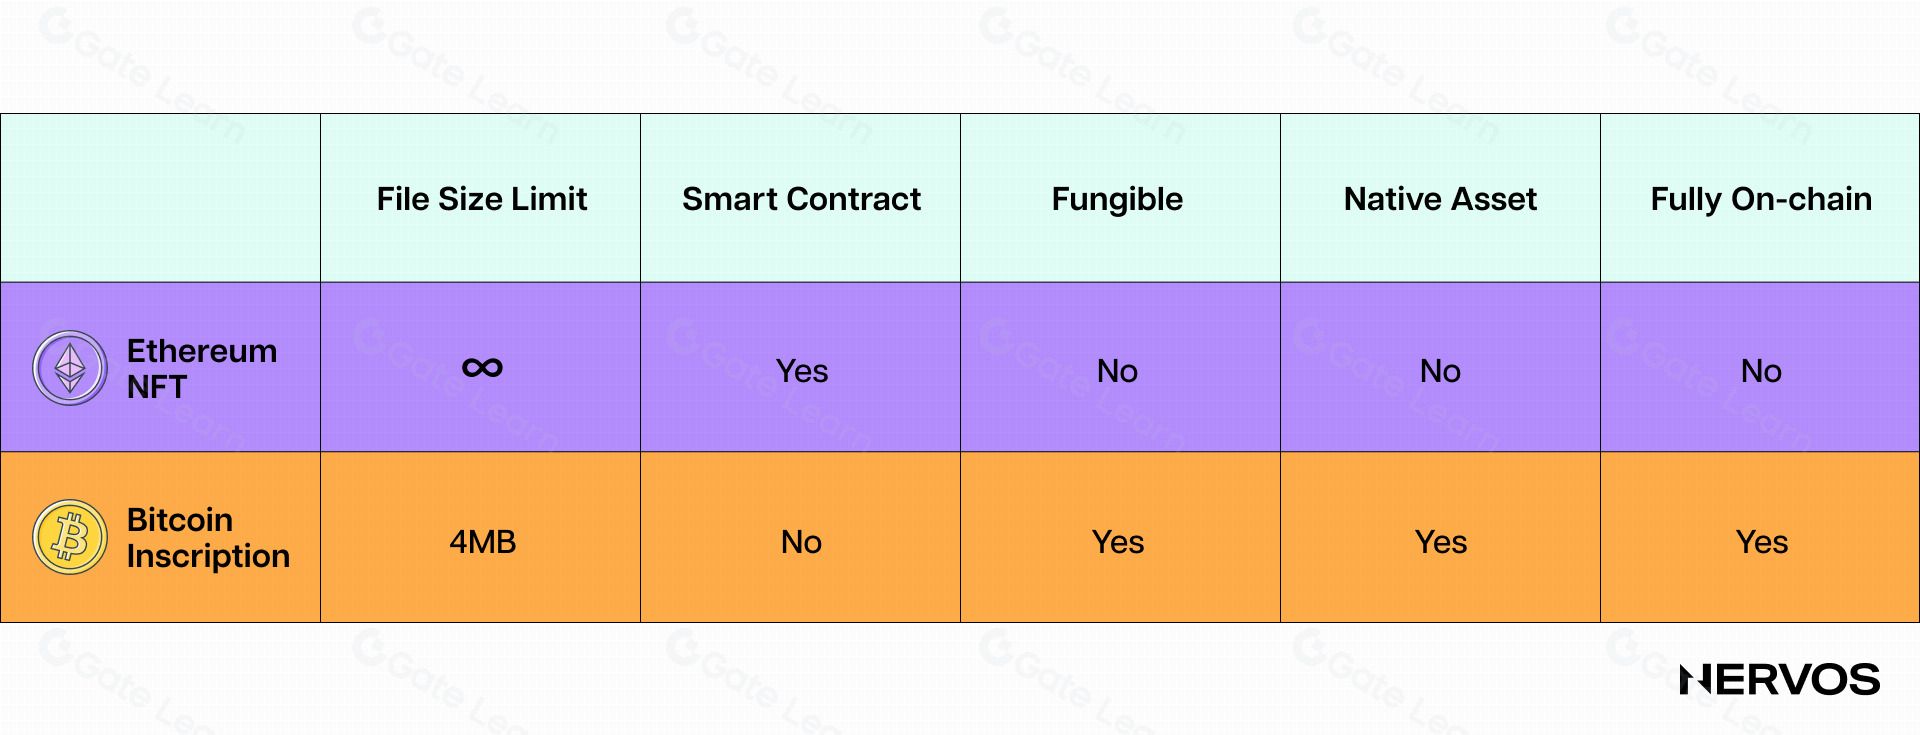Viewport: 1920px width, 735px height.
Task: Click the Bitcoin Inscription row label
Action: click(208, 538)
